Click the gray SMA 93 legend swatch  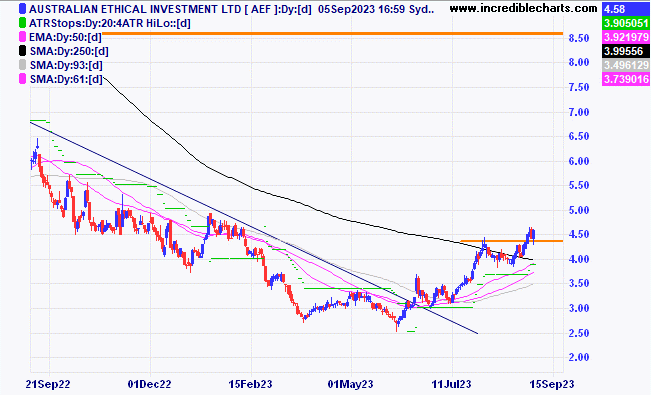coord(22,65)
